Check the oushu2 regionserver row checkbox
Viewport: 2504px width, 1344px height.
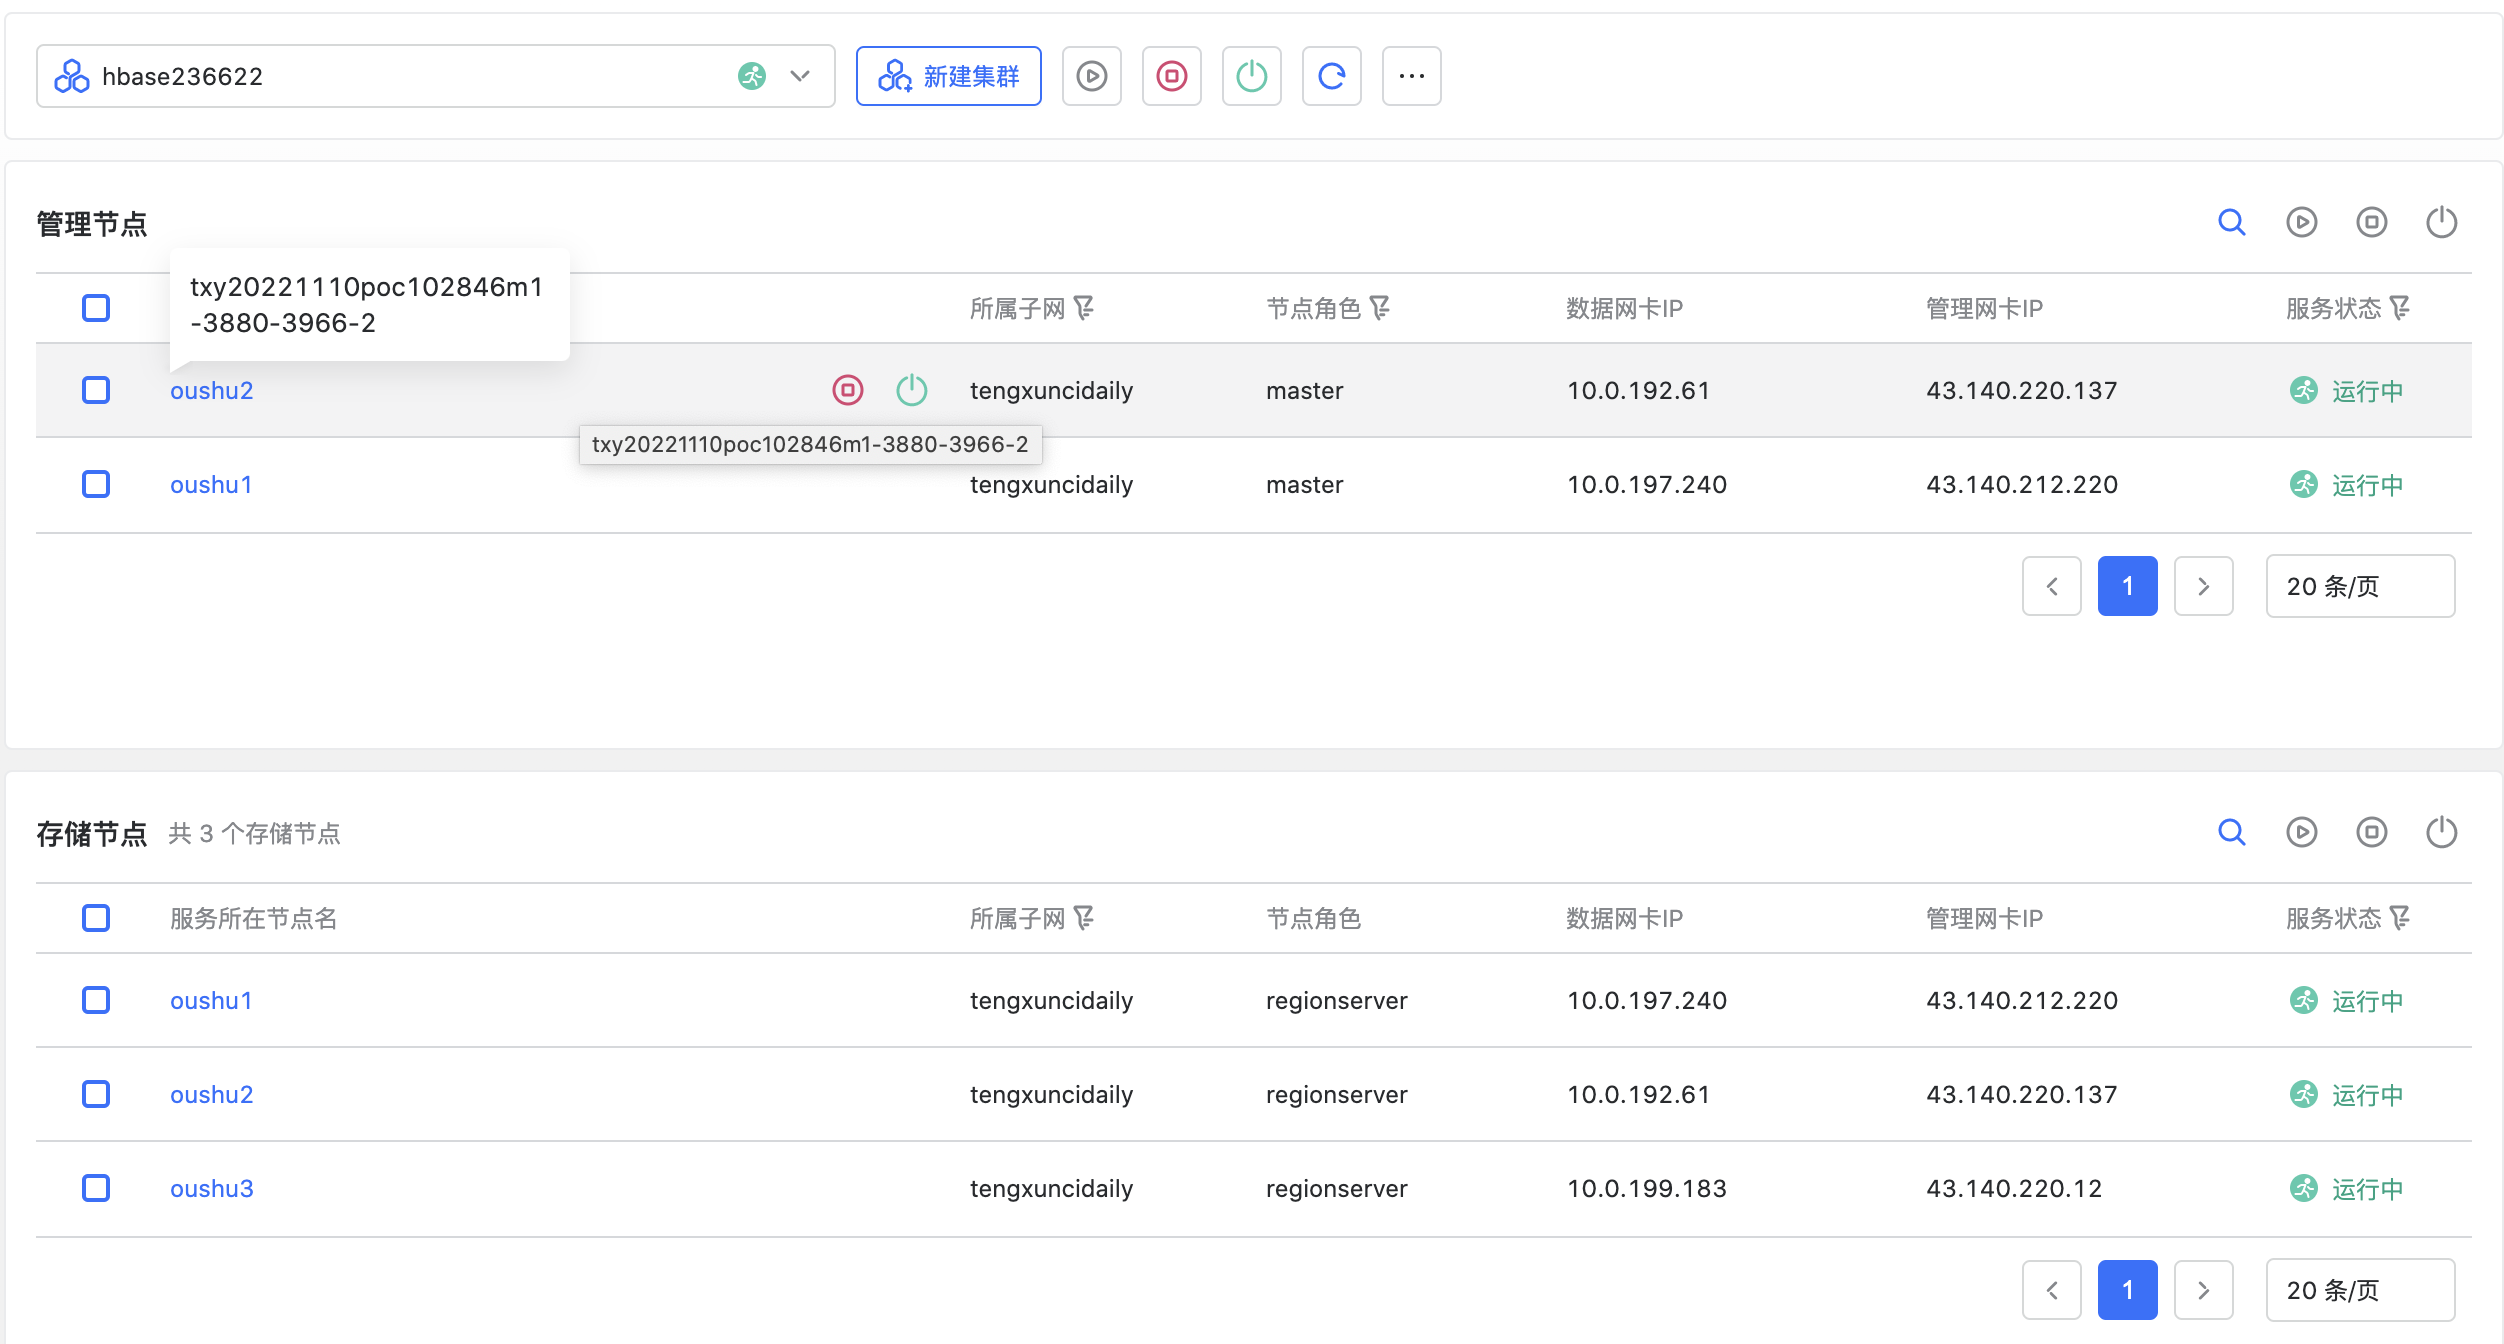(x=96, y=1094)
